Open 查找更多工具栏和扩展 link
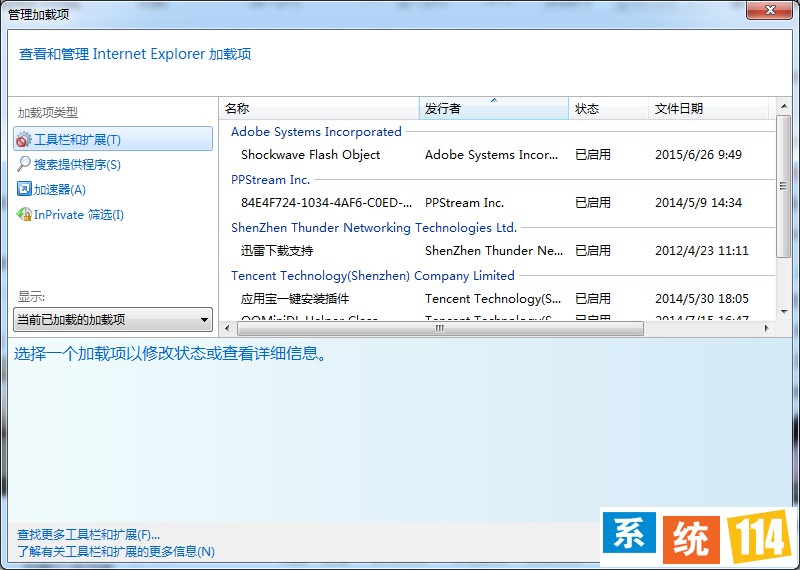The height and width of the screenshot is (570, 800). pyautogui.click(x=88, y=535)
